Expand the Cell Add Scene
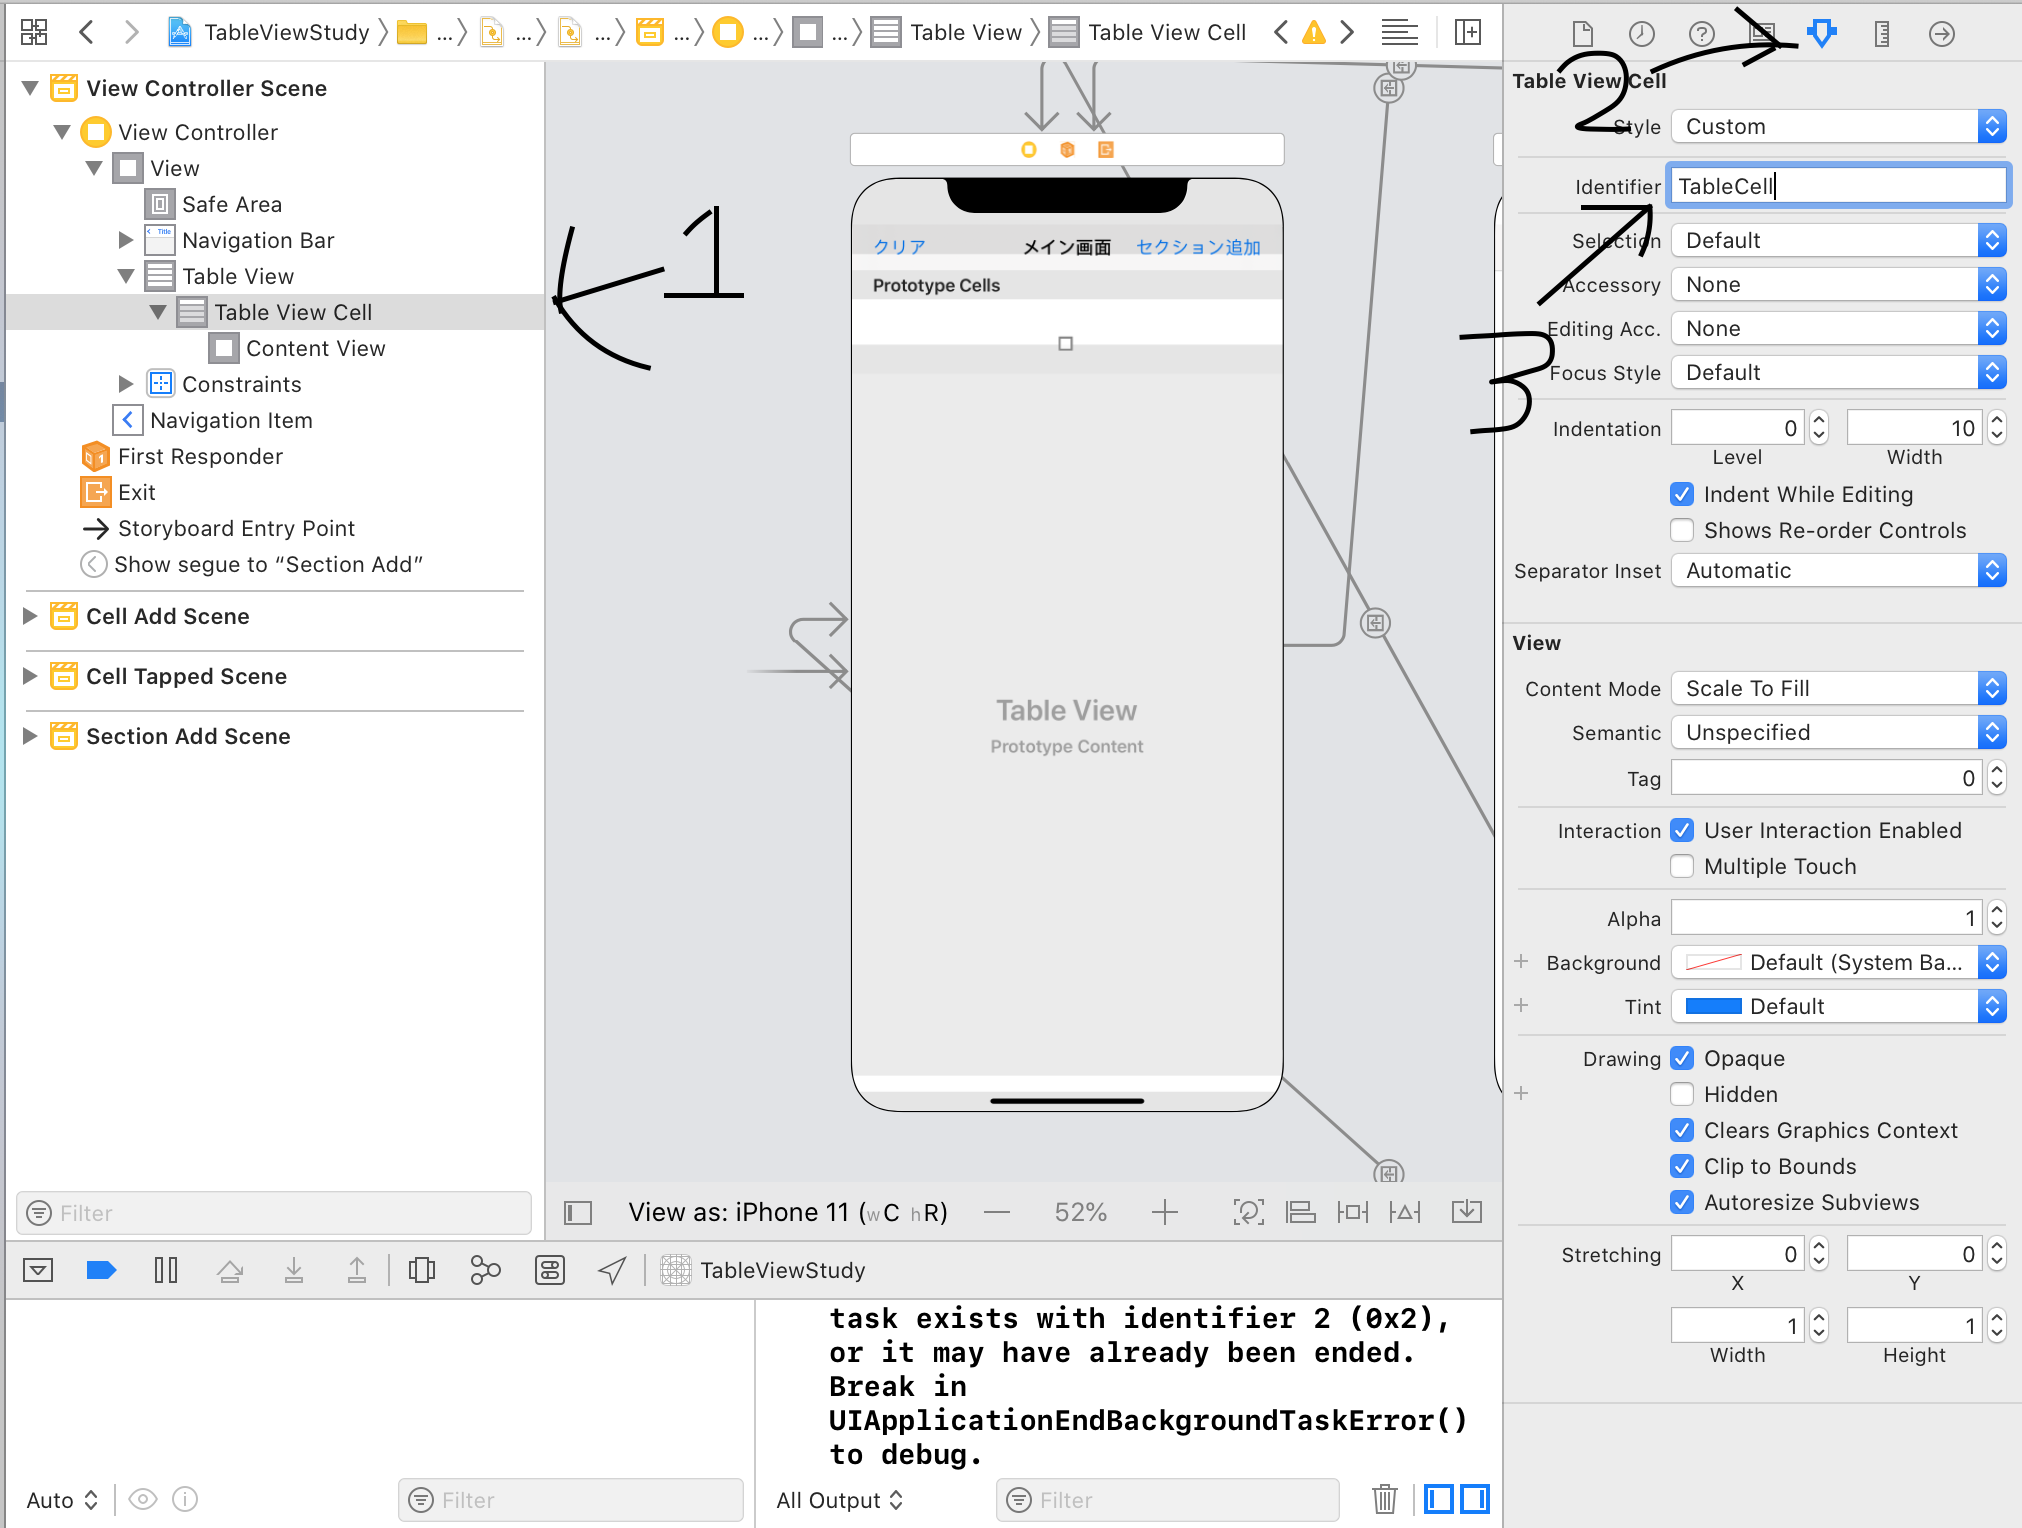Screen dimensions: 2022x1528 click(30, 616)
